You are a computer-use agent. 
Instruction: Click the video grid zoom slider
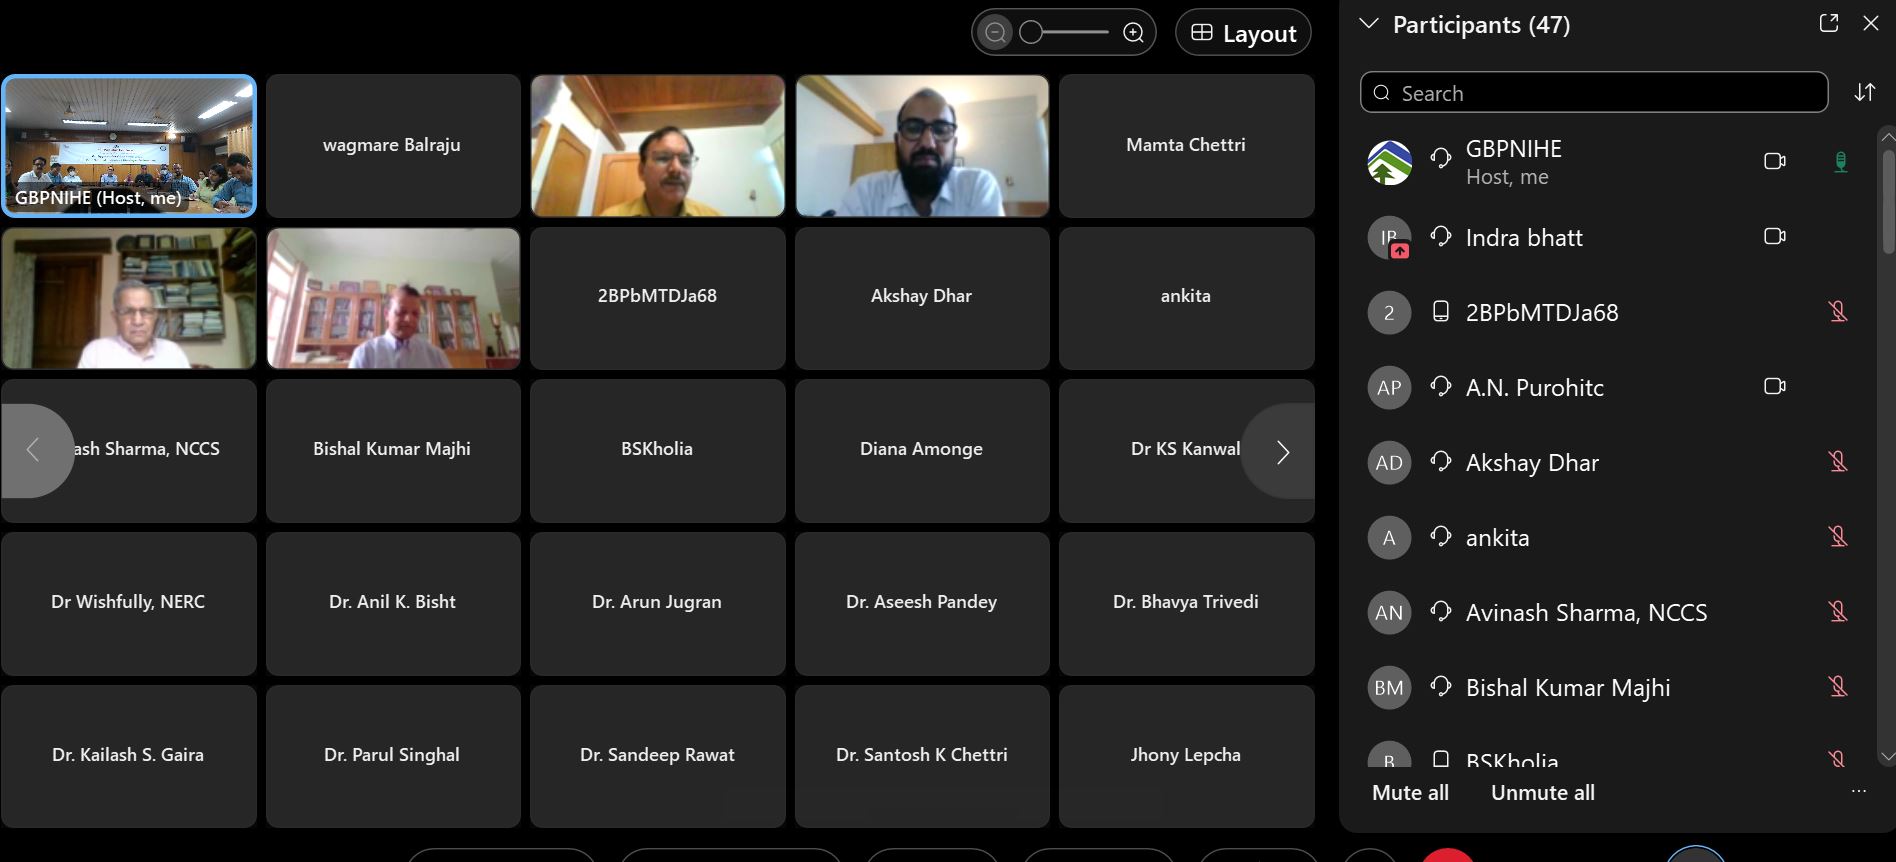[x=1064, y=33]
